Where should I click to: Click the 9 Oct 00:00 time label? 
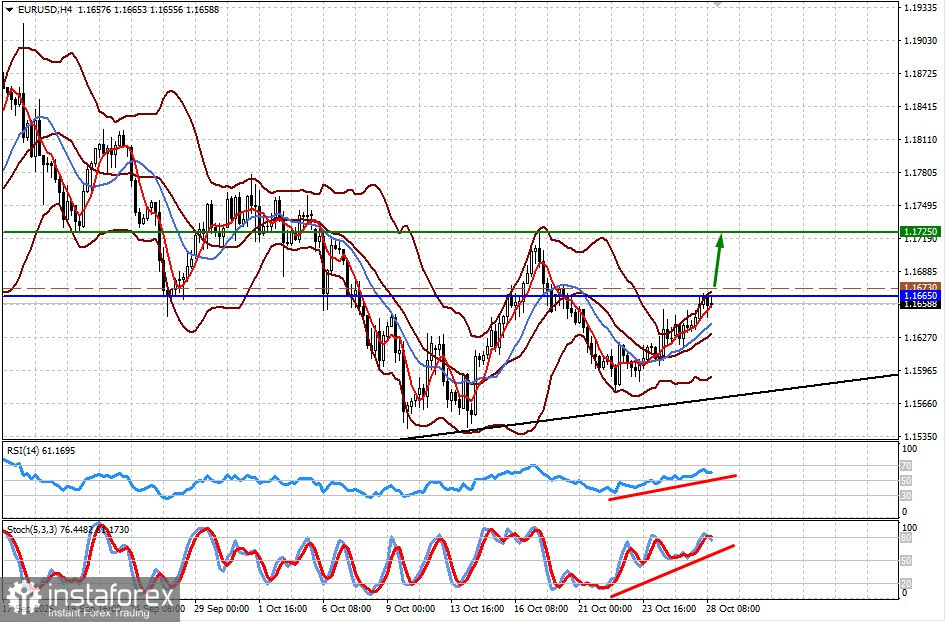click(x=410, y=609)
